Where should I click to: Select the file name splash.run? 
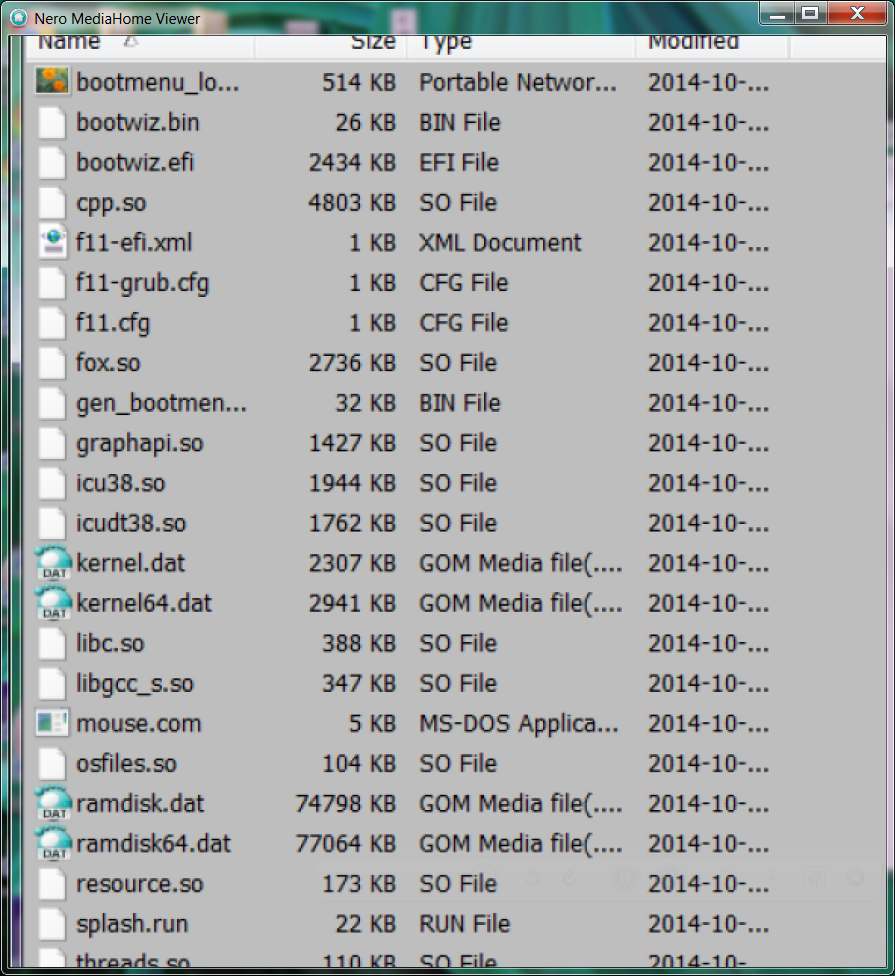(132, 925)
